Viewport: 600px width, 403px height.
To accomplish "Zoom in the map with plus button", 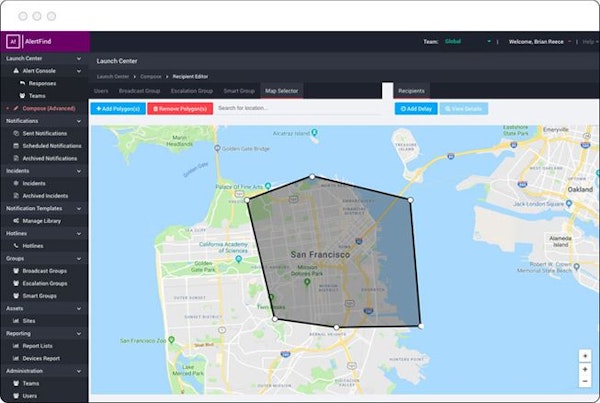I will click(x=585, y=369).
